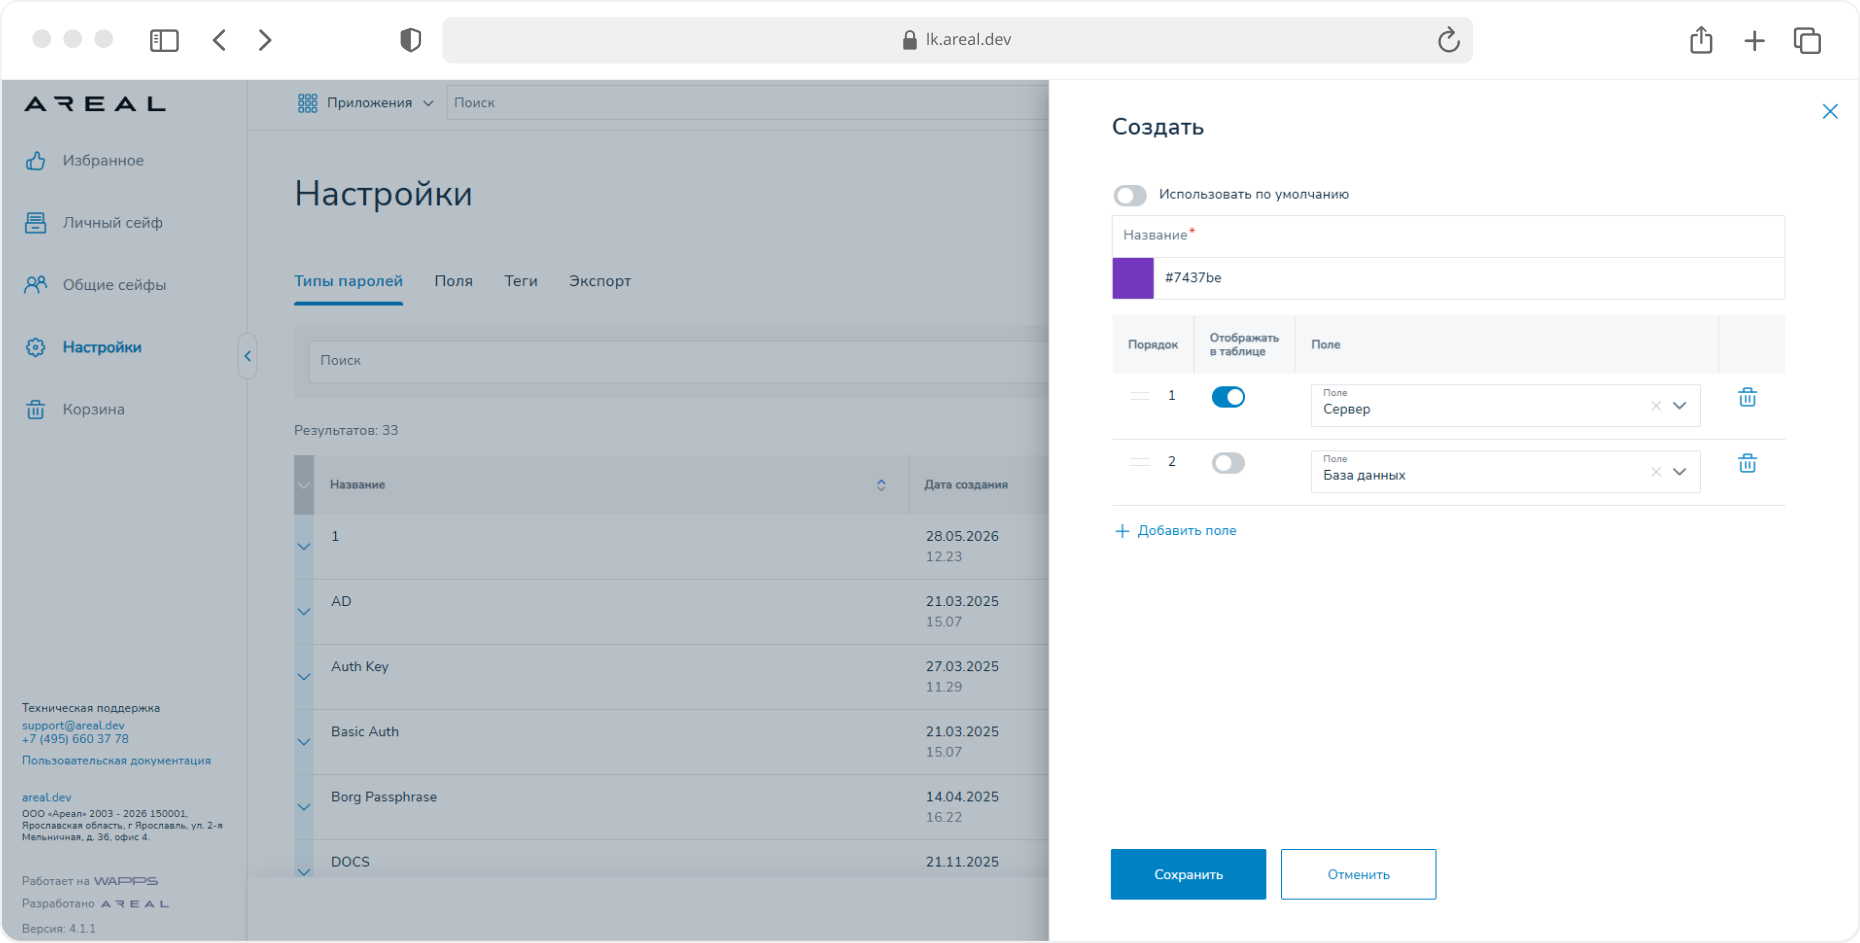Expand all rows via header chevron
Viewport: 1860px width, 943px height.
point(304,485)
